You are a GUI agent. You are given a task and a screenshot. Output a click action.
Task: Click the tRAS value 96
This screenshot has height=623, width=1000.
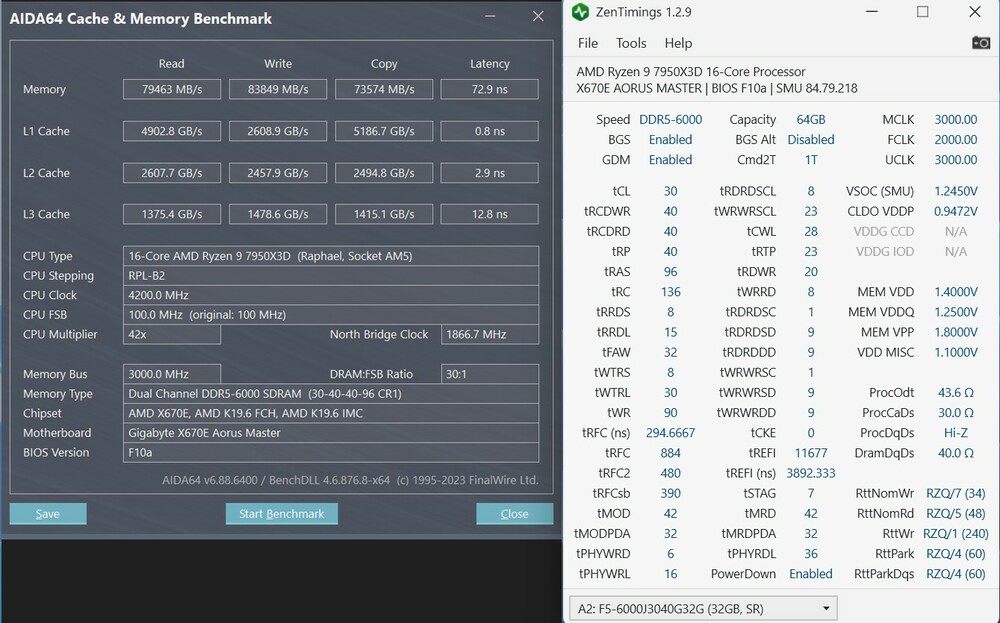pos(670,272)
